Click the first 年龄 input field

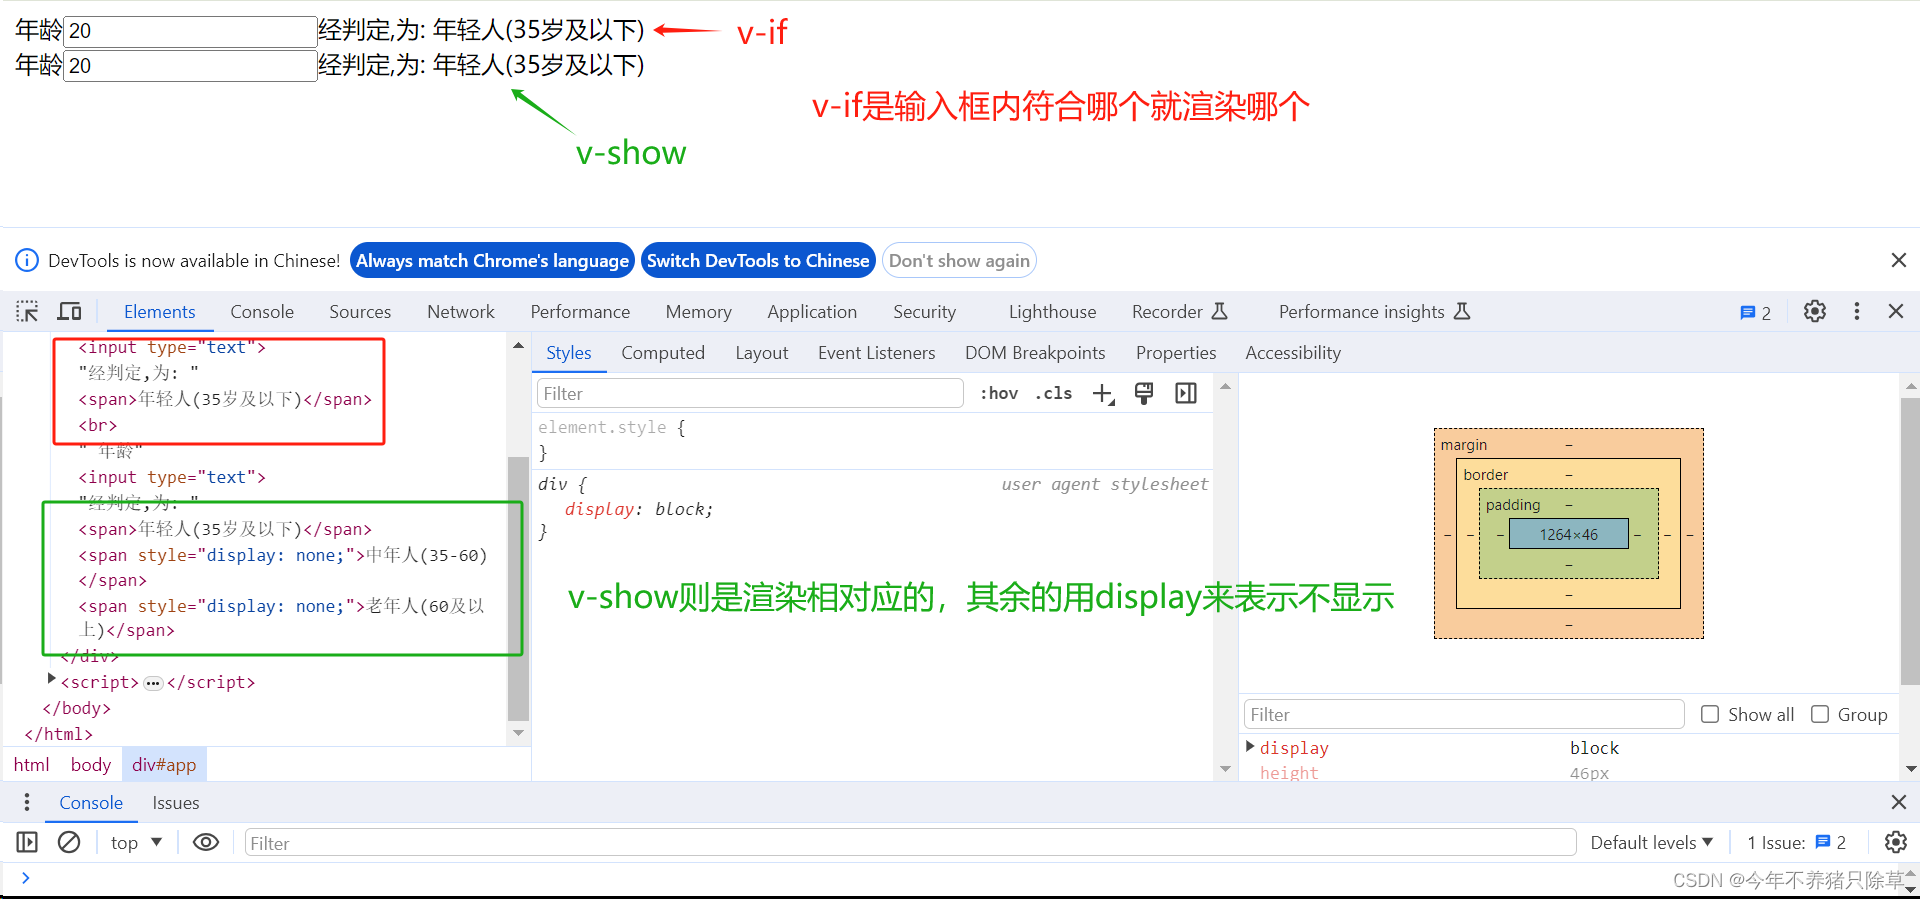tap(190, 31)
